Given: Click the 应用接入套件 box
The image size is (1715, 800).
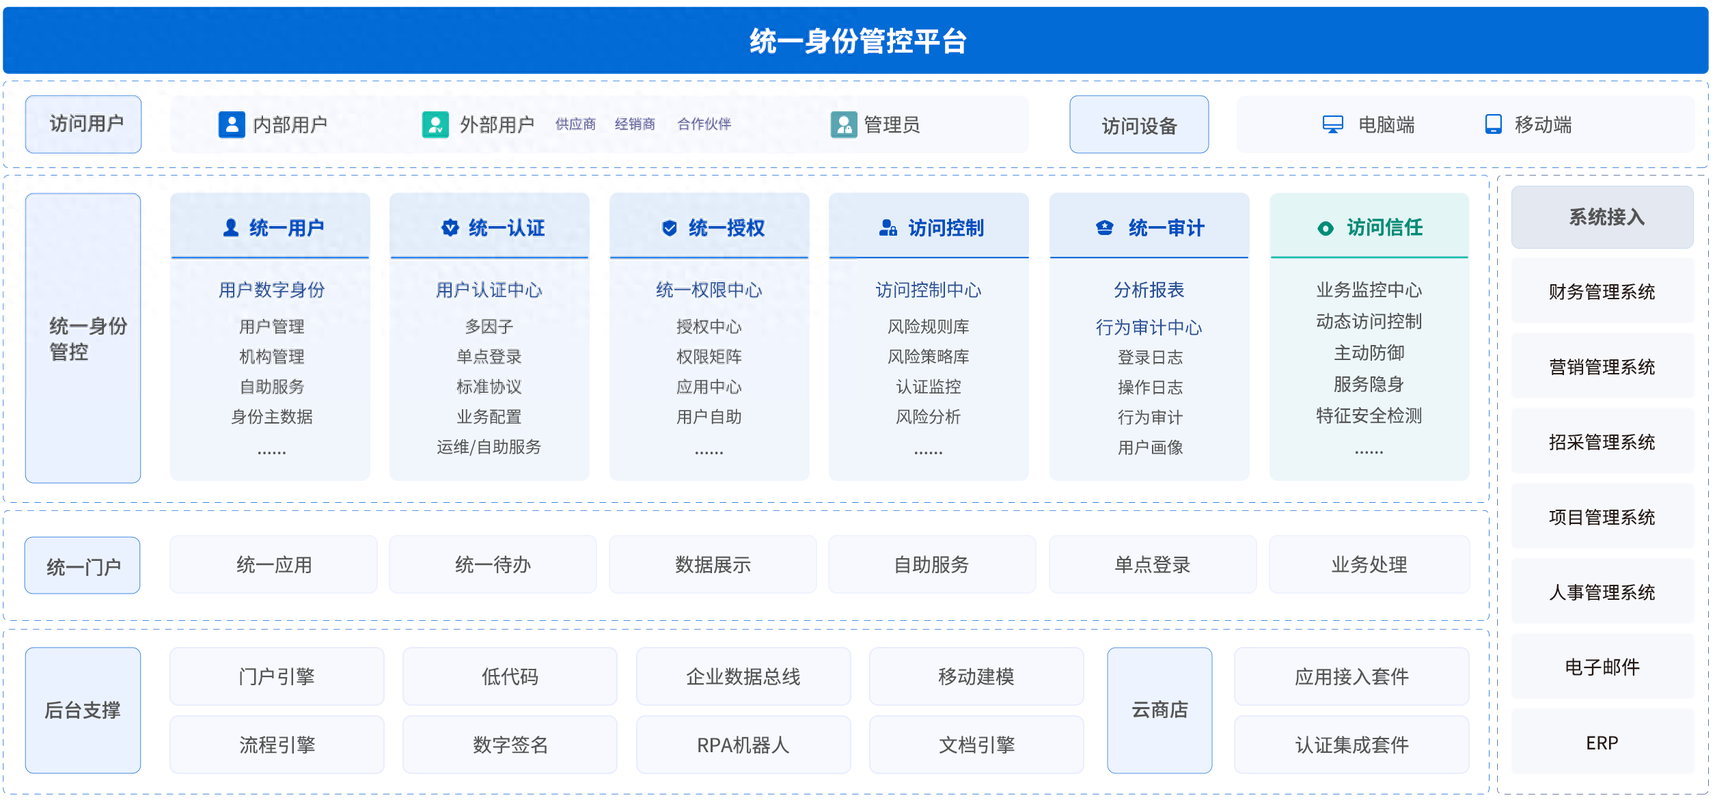Looking at the screenshot, I should [1352, 677].
